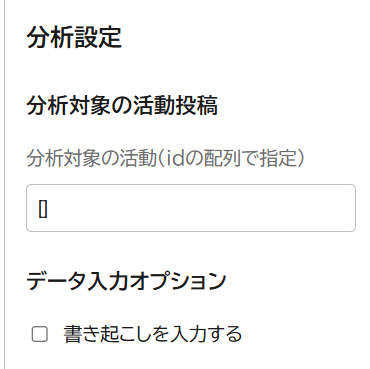The height and width of the screenshot is (369, 370).
Task: Select the 分析対象の活動投稿 section heading
Action: (x=122, y=106)
